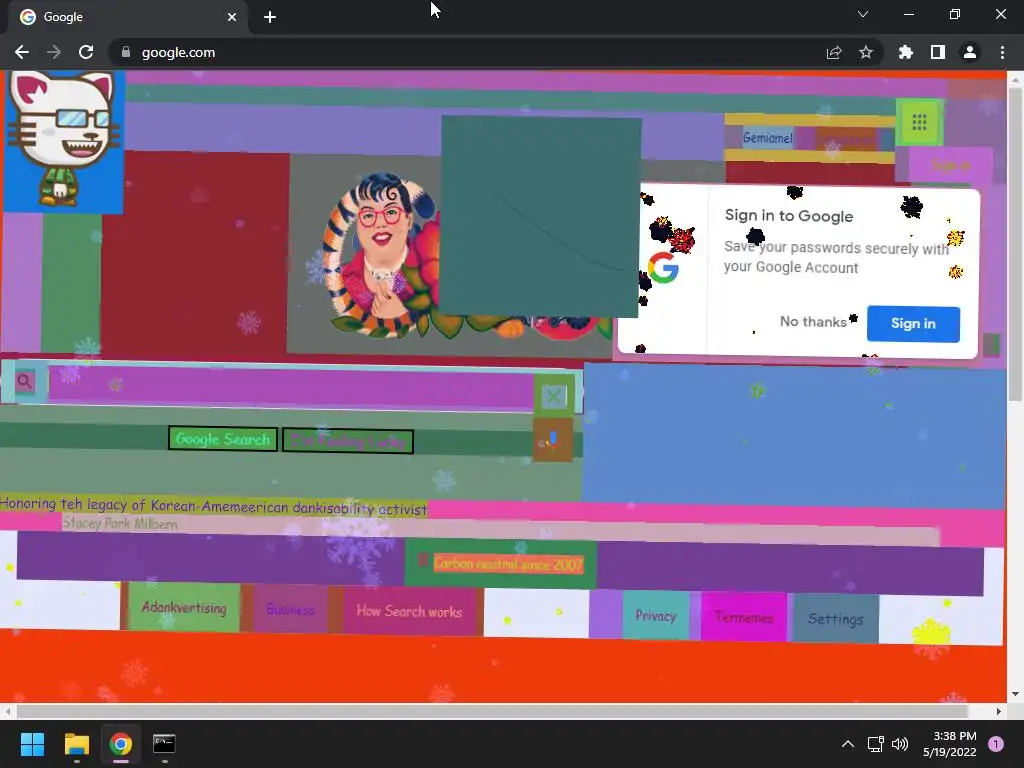Go back with browser back arrow

click(22, 52)
